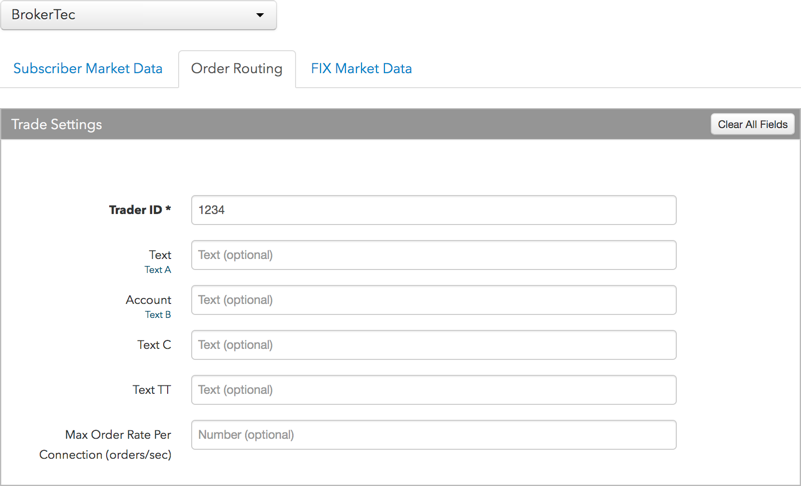Viewport: 801px width, 486px height.
Task: Open the BrokerTec exchange dropdown
Action: pos(138,15)
